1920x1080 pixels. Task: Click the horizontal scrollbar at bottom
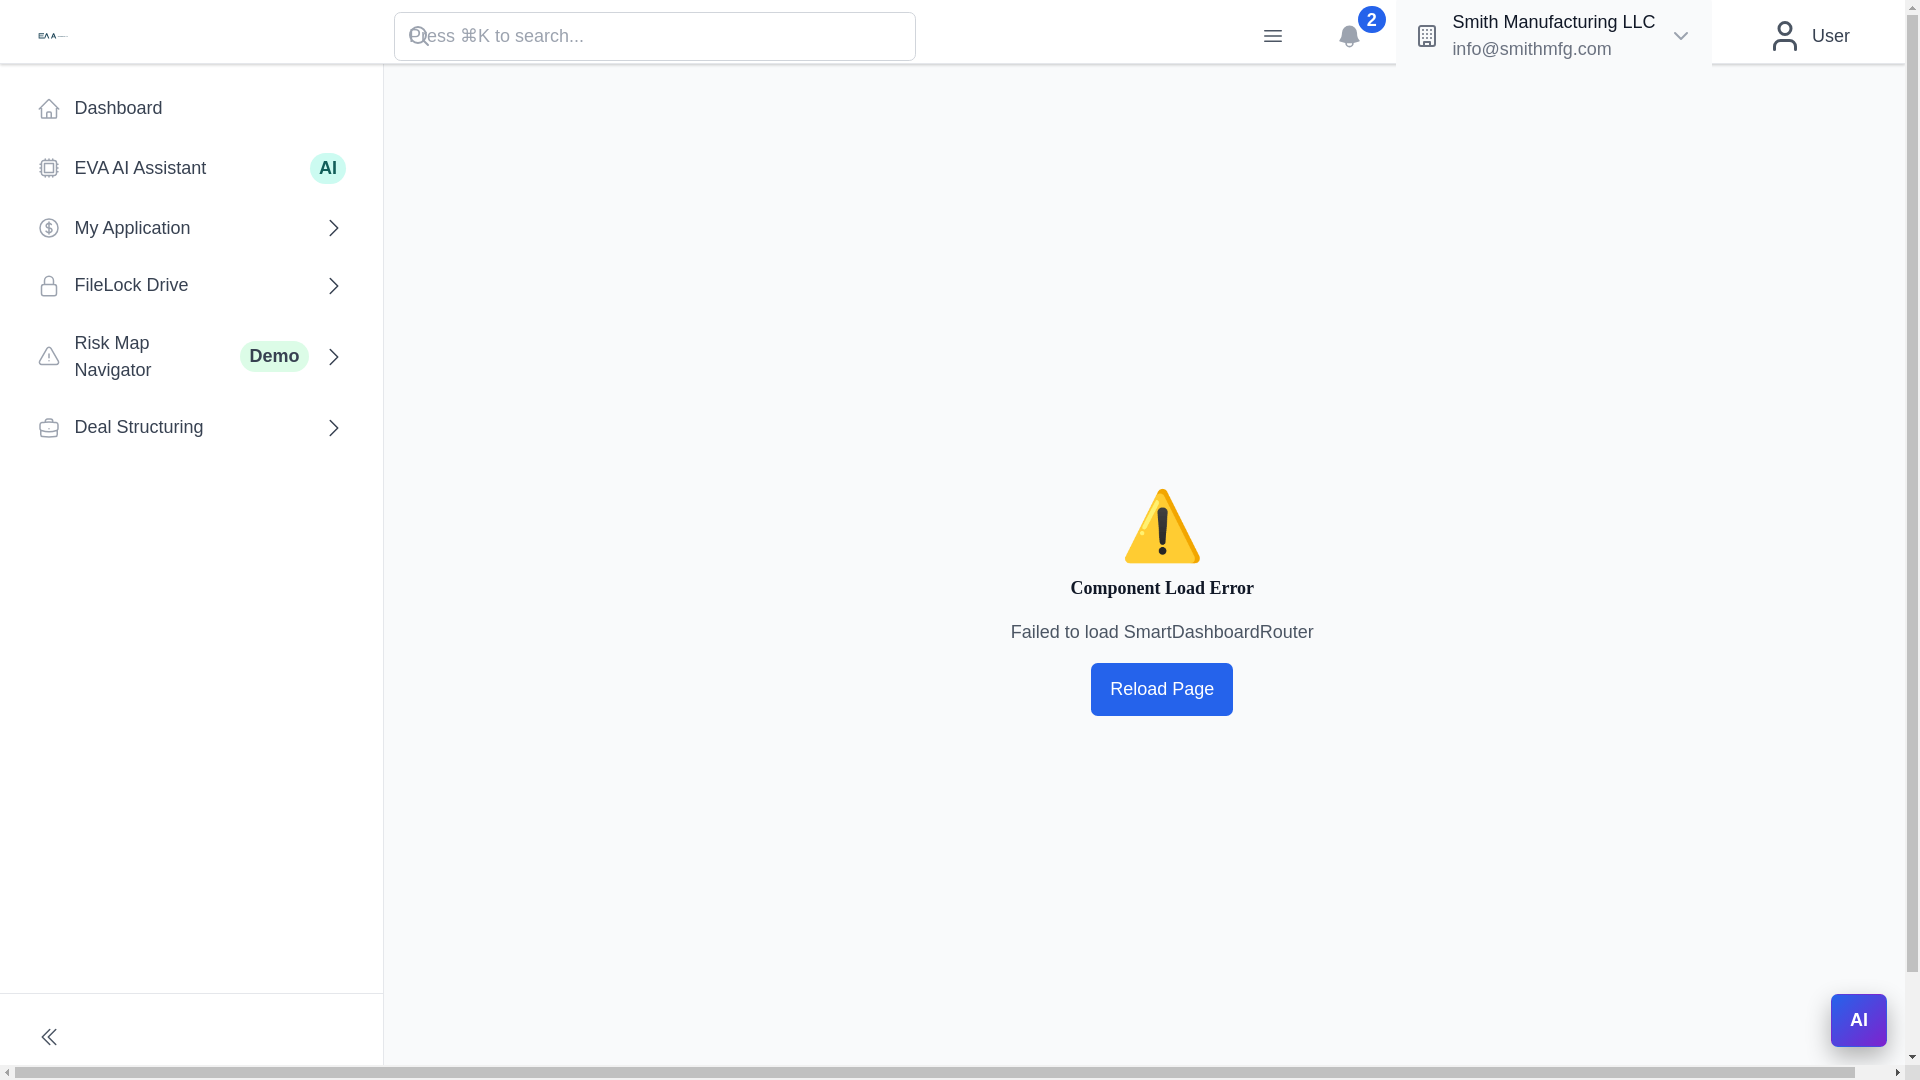[x=935, y=1073]
